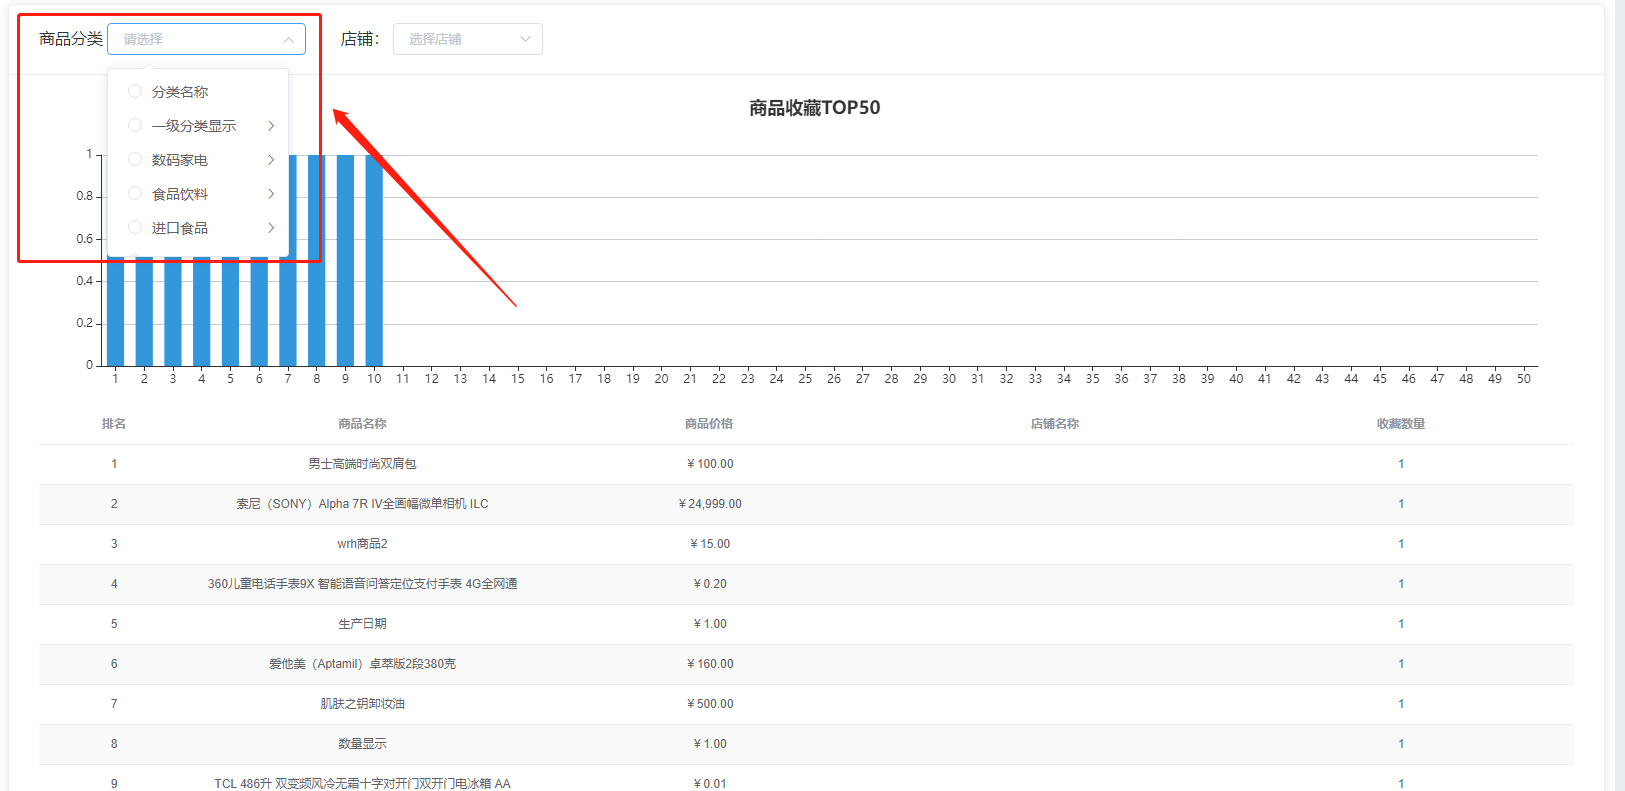Screen dimensions: 1625x791
Task: Click the price ¥ 160.00
Action: pos(710,664)
